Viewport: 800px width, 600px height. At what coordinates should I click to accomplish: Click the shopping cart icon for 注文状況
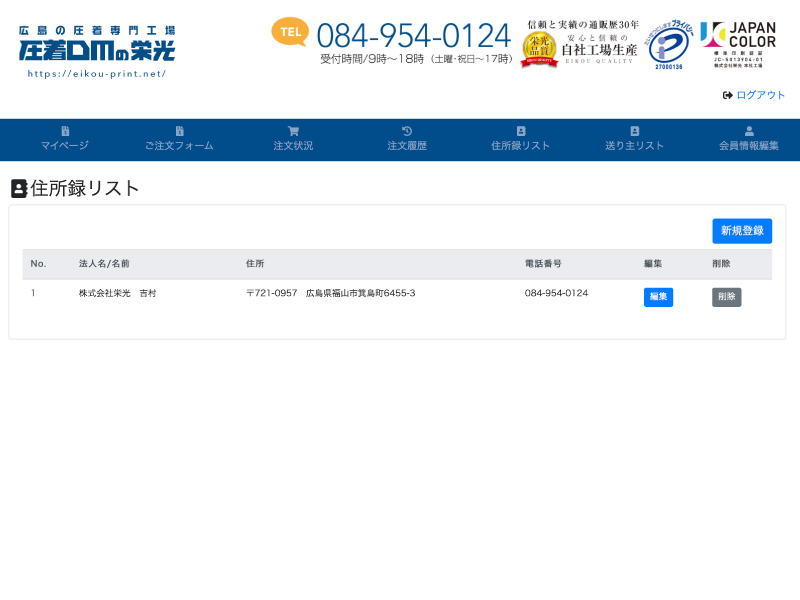293,131
